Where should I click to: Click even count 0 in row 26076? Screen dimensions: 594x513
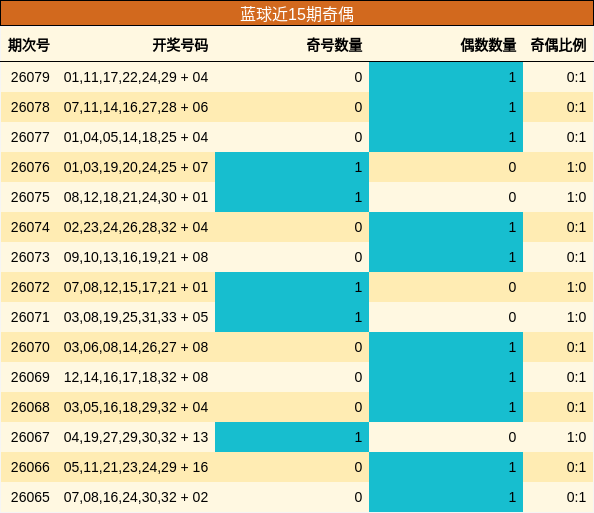click(x=512, y=167)
